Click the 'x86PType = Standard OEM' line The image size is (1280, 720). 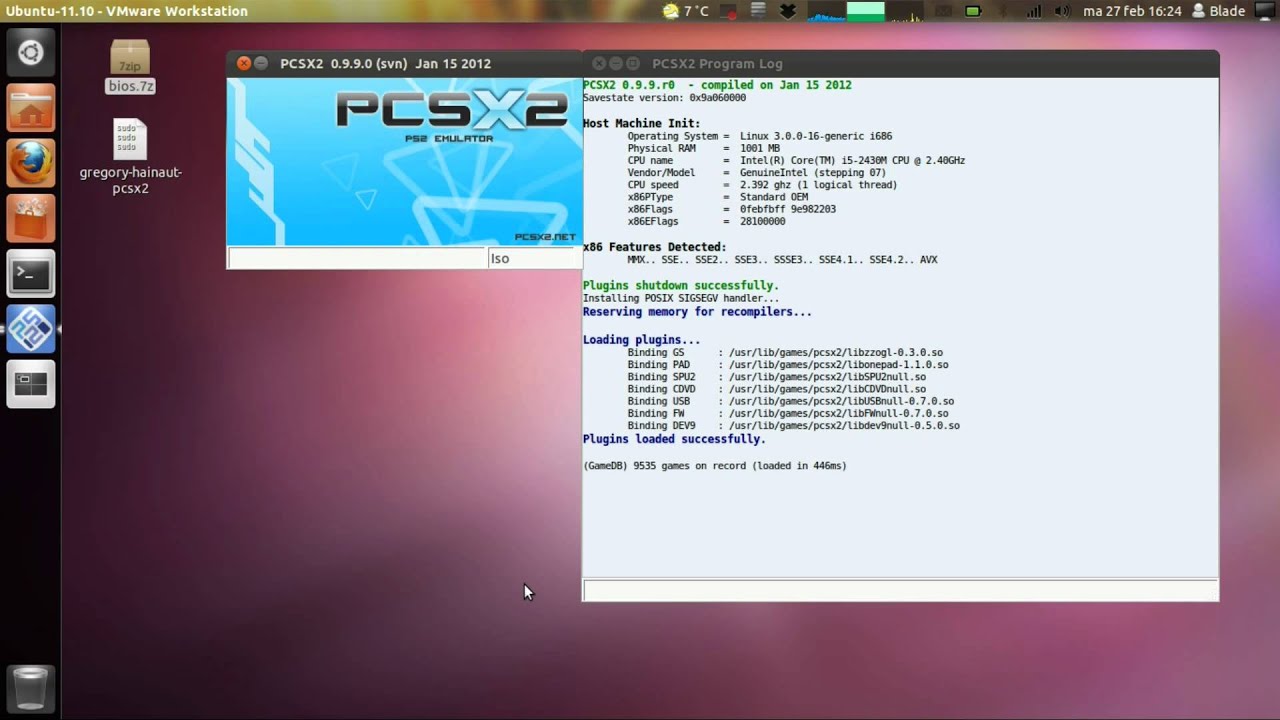tap(718, 197)
